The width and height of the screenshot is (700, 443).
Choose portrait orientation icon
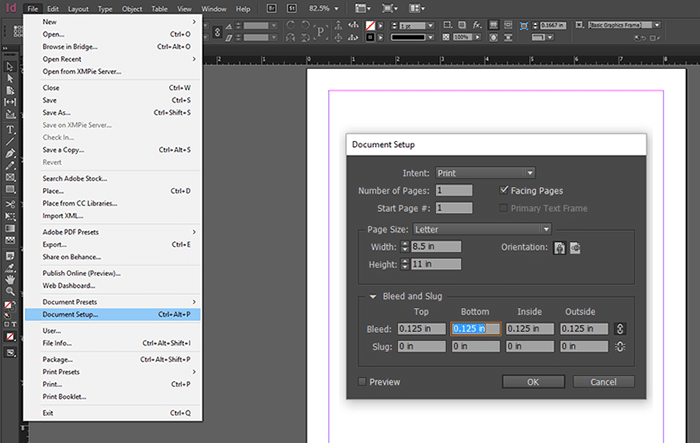559,248
